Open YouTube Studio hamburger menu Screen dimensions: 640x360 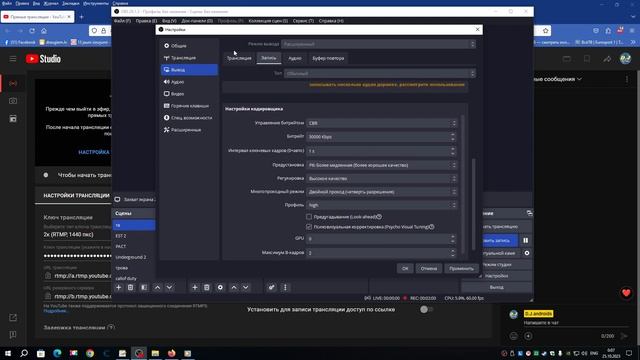point(13,59)
